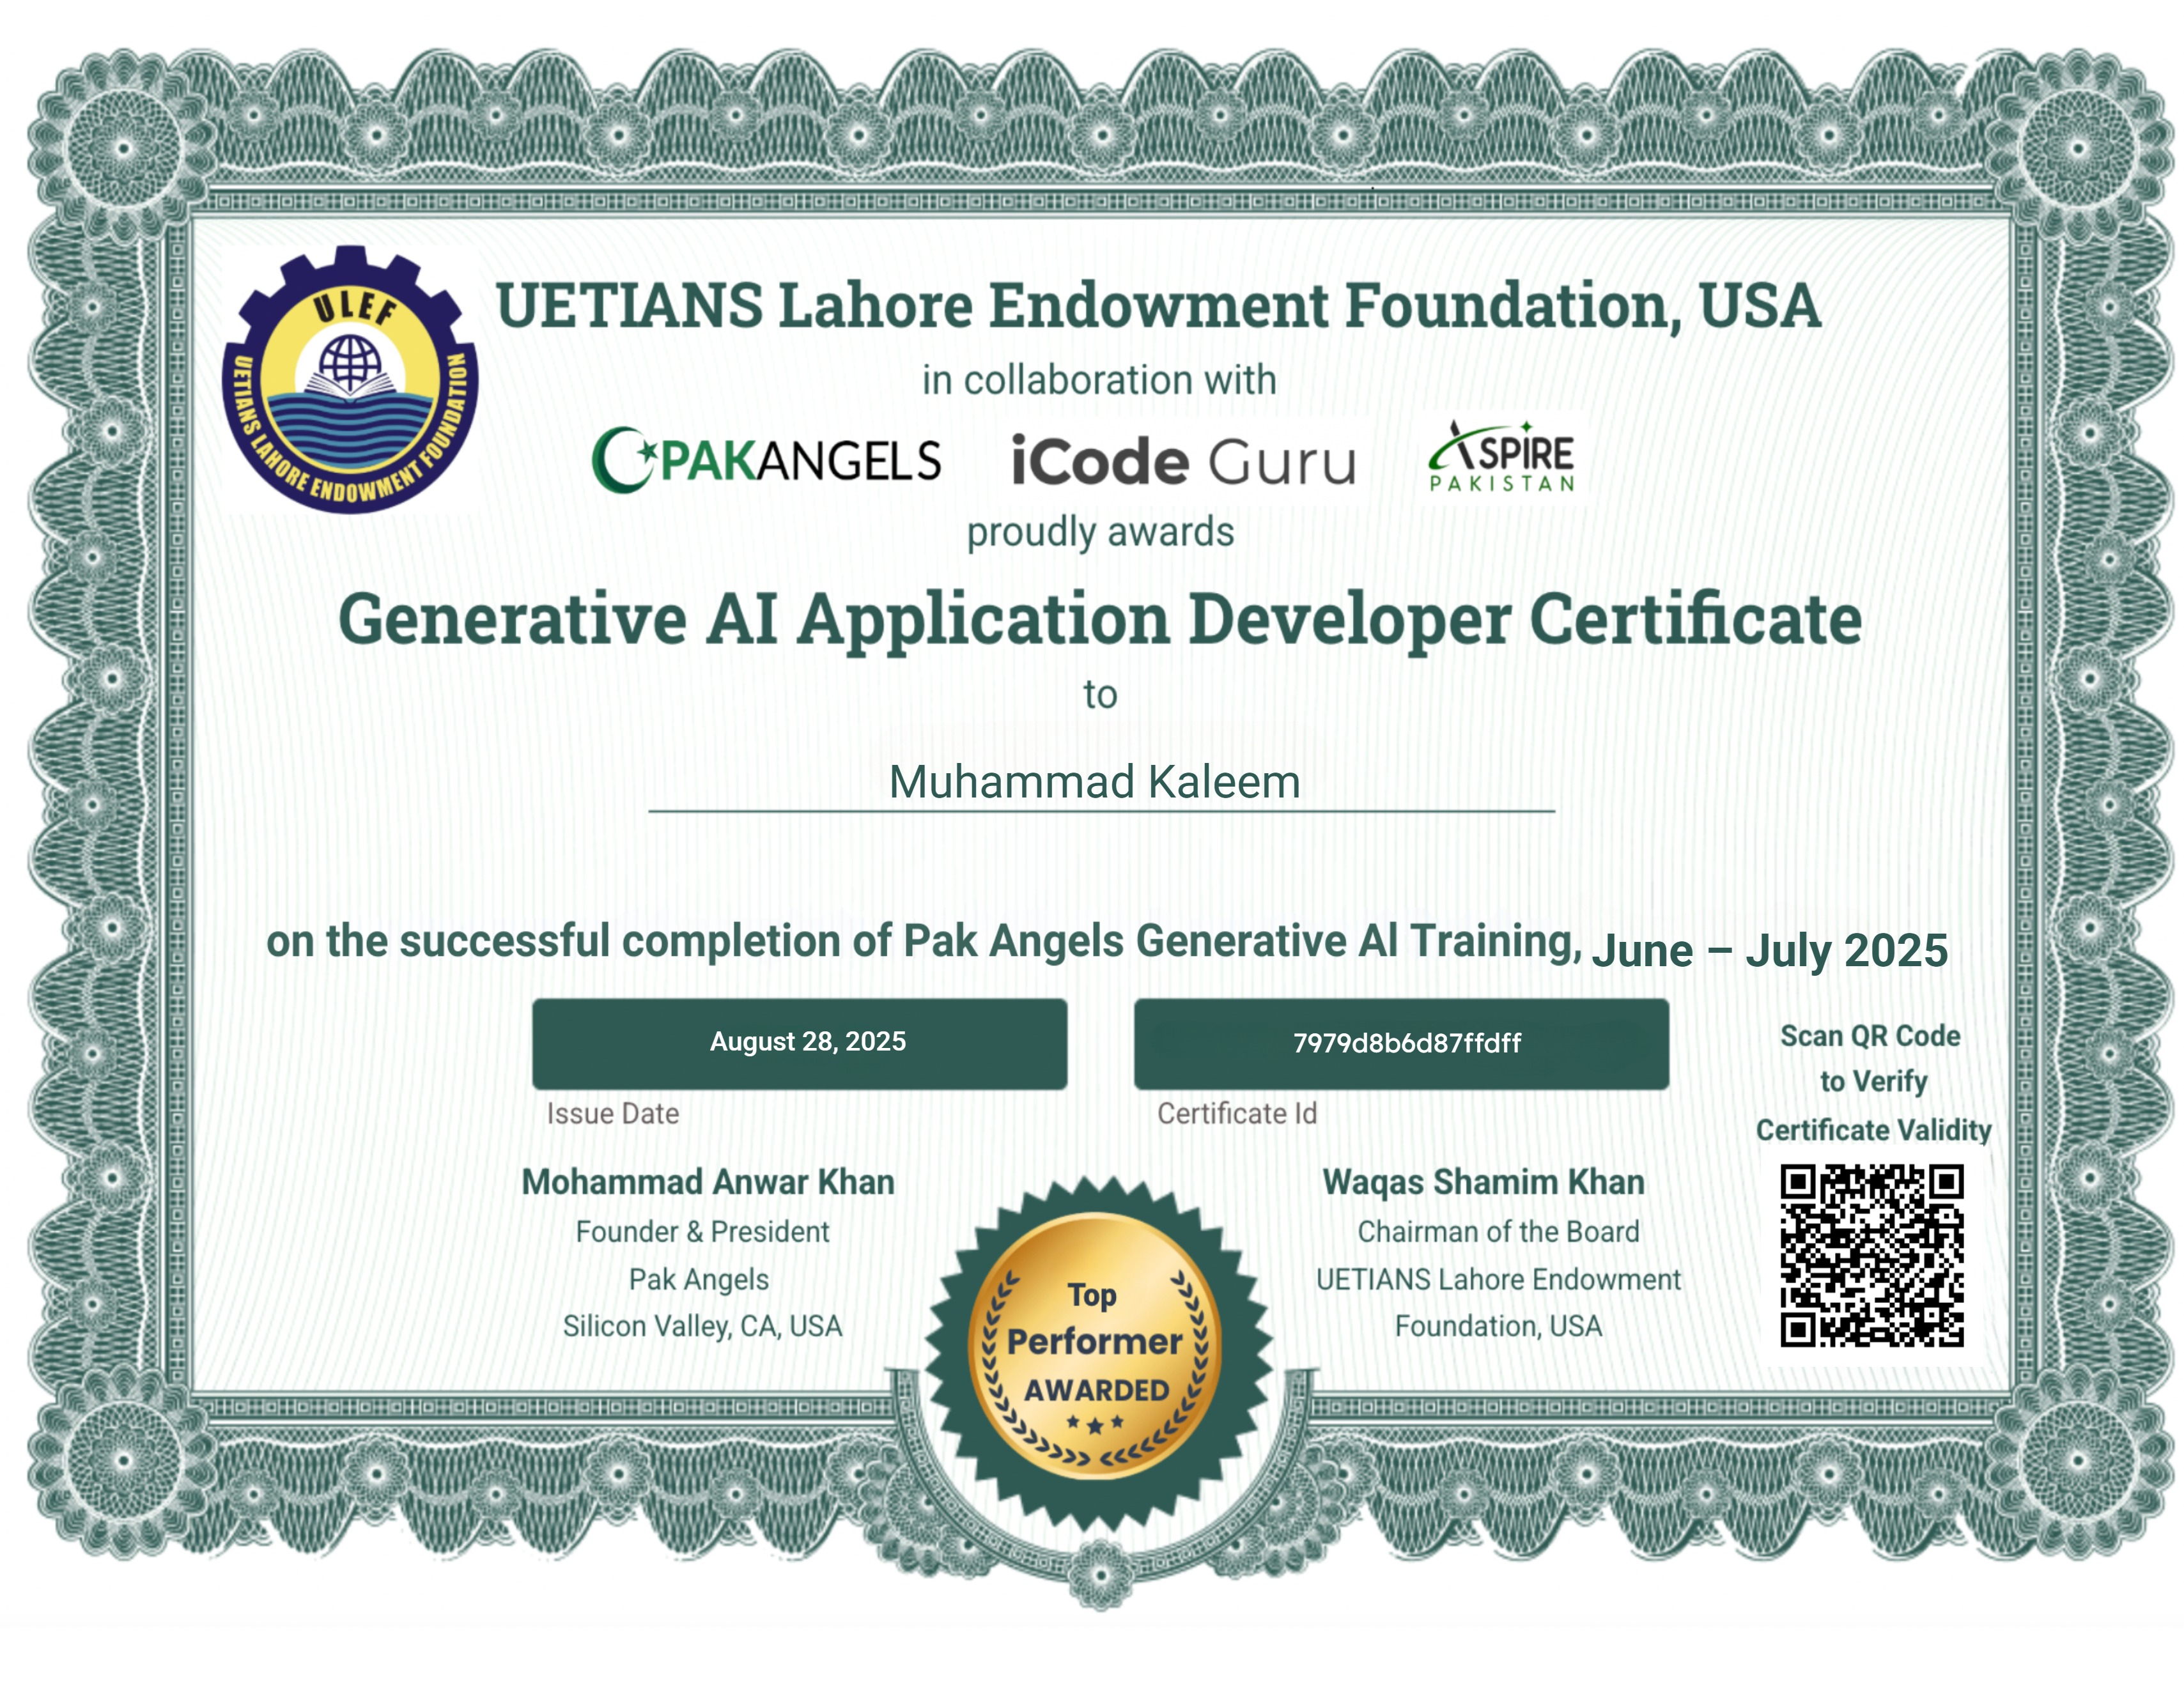Click the August 28, 2025 issue date box
Viewport: 2184px width, 1687px height.
point(799,1043)
